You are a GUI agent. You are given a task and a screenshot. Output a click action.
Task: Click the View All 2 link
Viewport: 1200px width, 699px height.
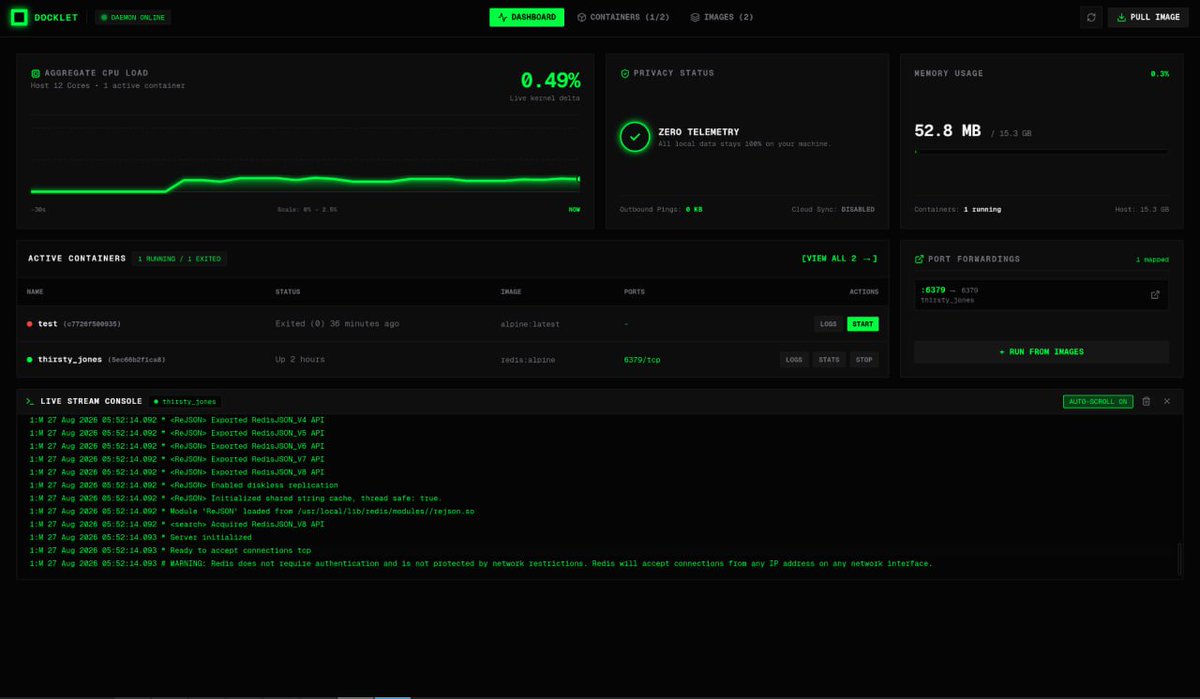point(839,258)
